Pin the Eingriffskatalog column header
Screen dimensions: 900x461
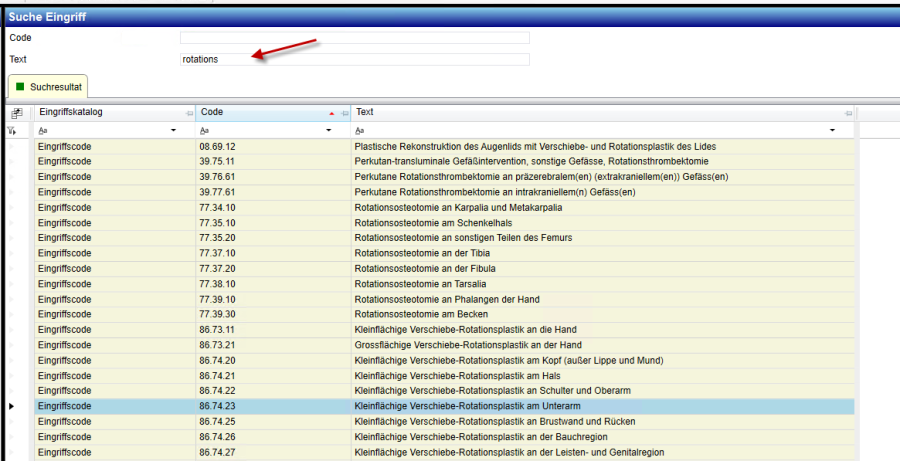[189, 113]
